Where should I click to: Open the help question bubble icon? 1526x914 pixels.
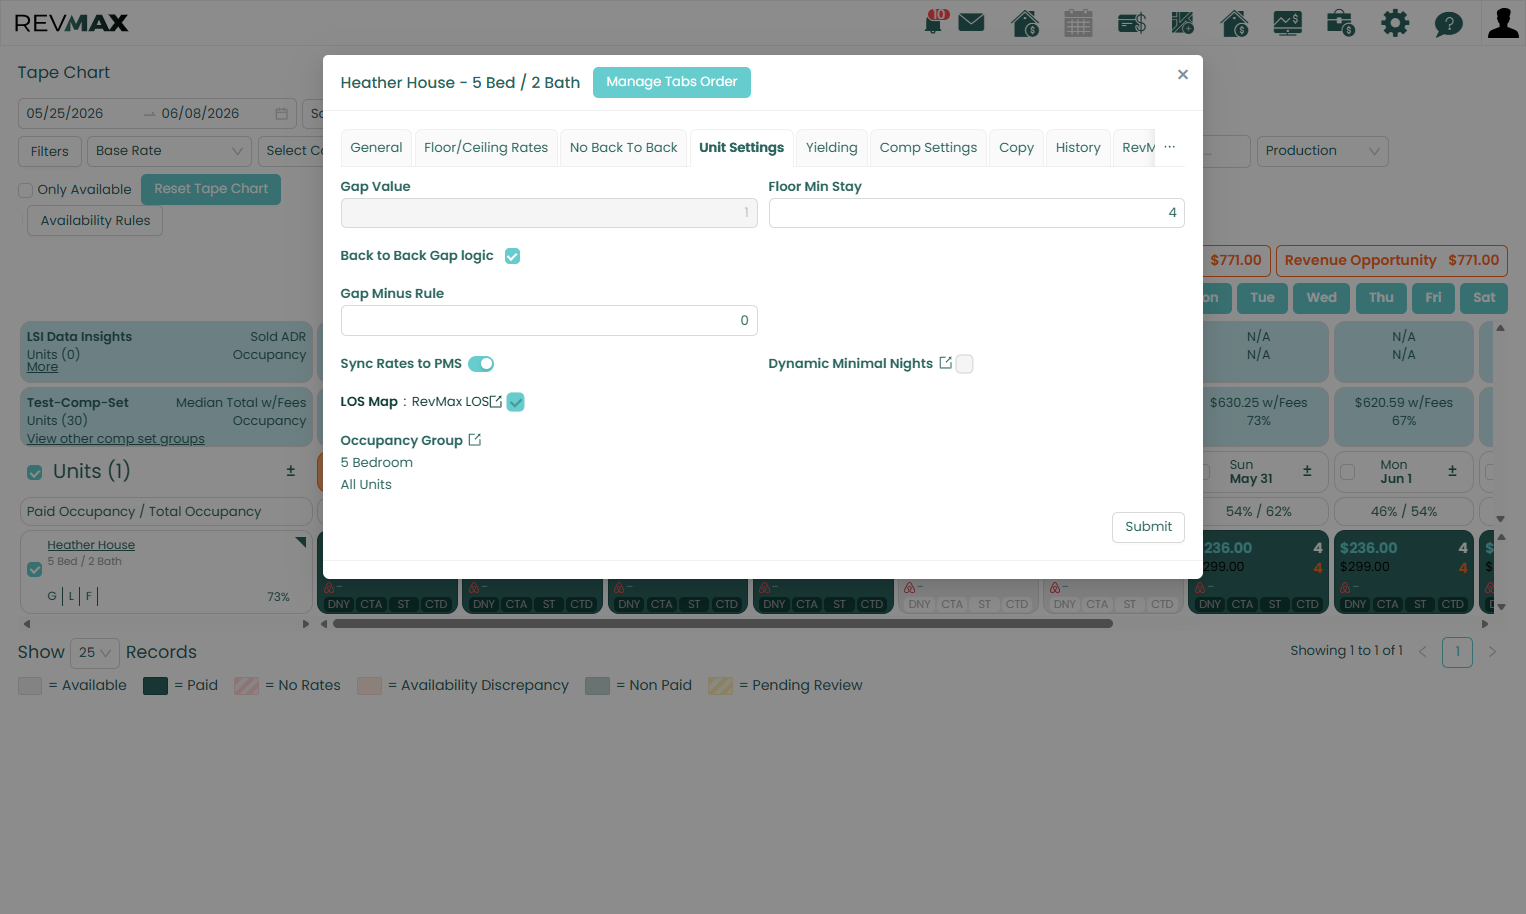click(x=1448, y=23)
